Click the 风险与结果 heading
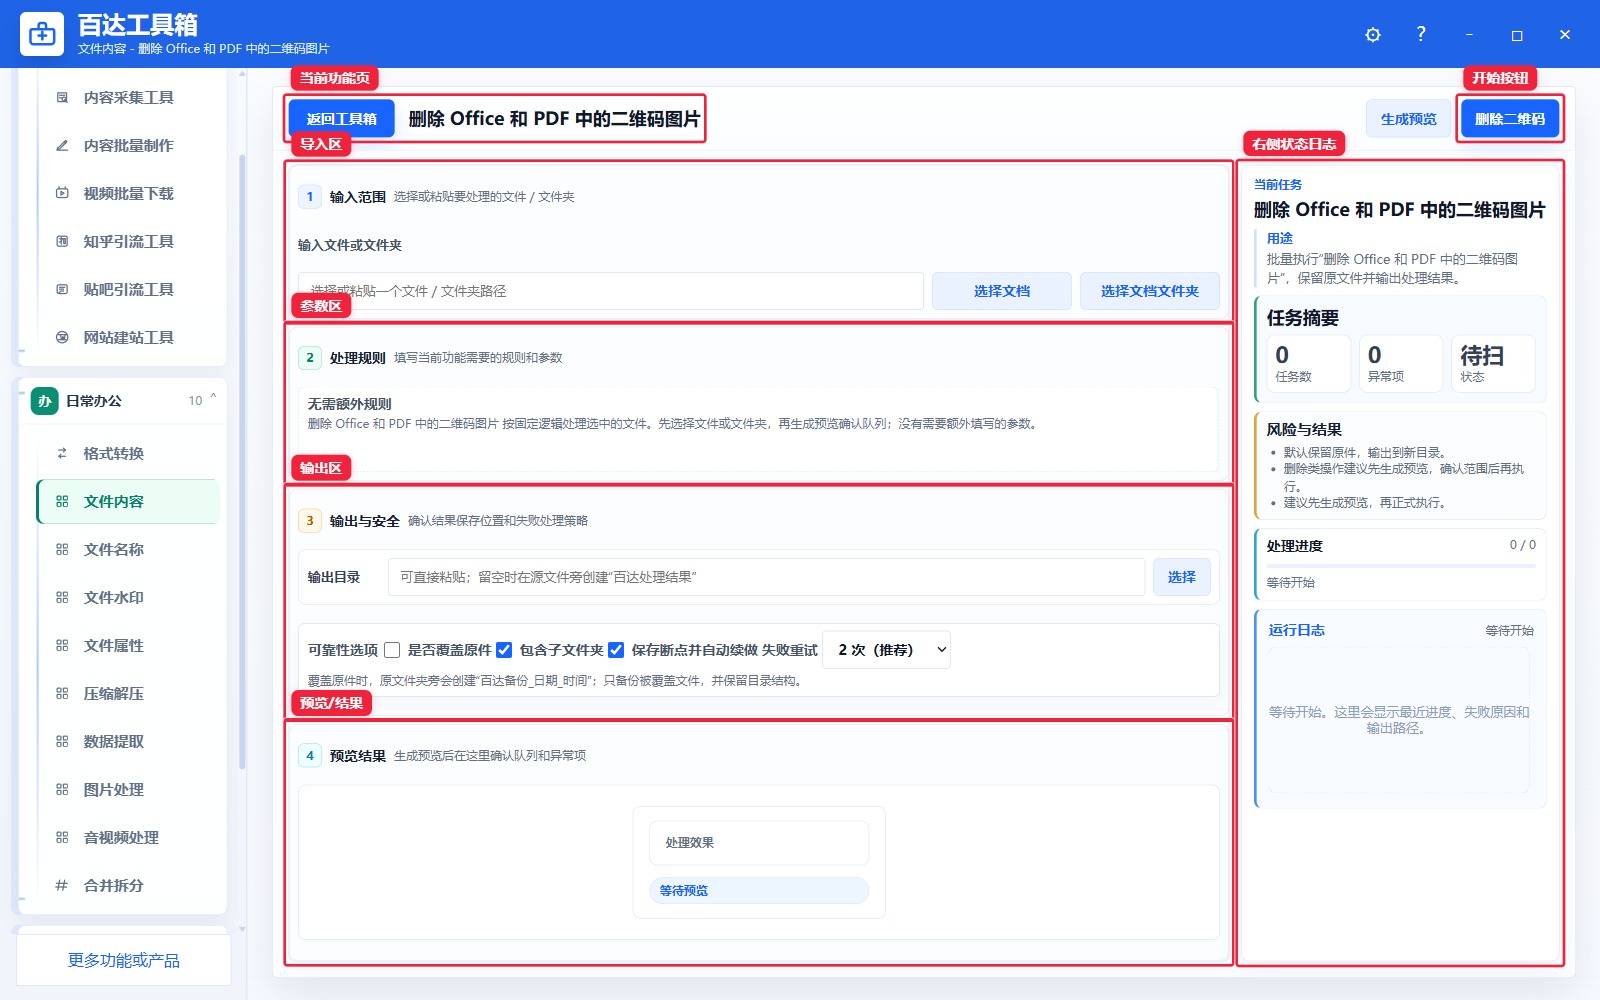This screenshot has height=1000, width=1600. 1304,430
